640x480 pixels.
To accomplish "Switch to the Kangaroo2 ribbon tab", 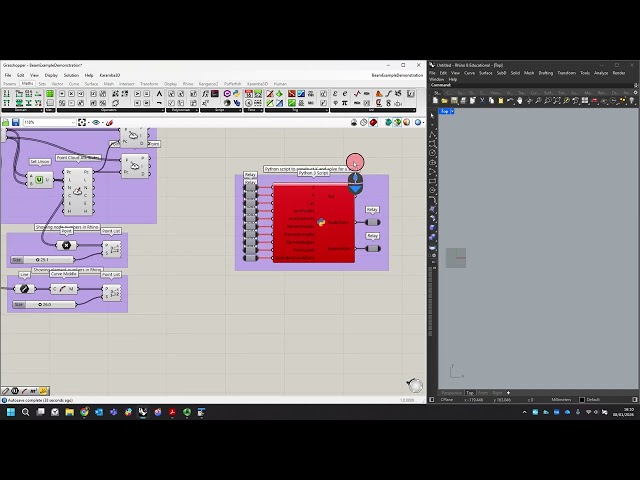I will click(209, 84).
